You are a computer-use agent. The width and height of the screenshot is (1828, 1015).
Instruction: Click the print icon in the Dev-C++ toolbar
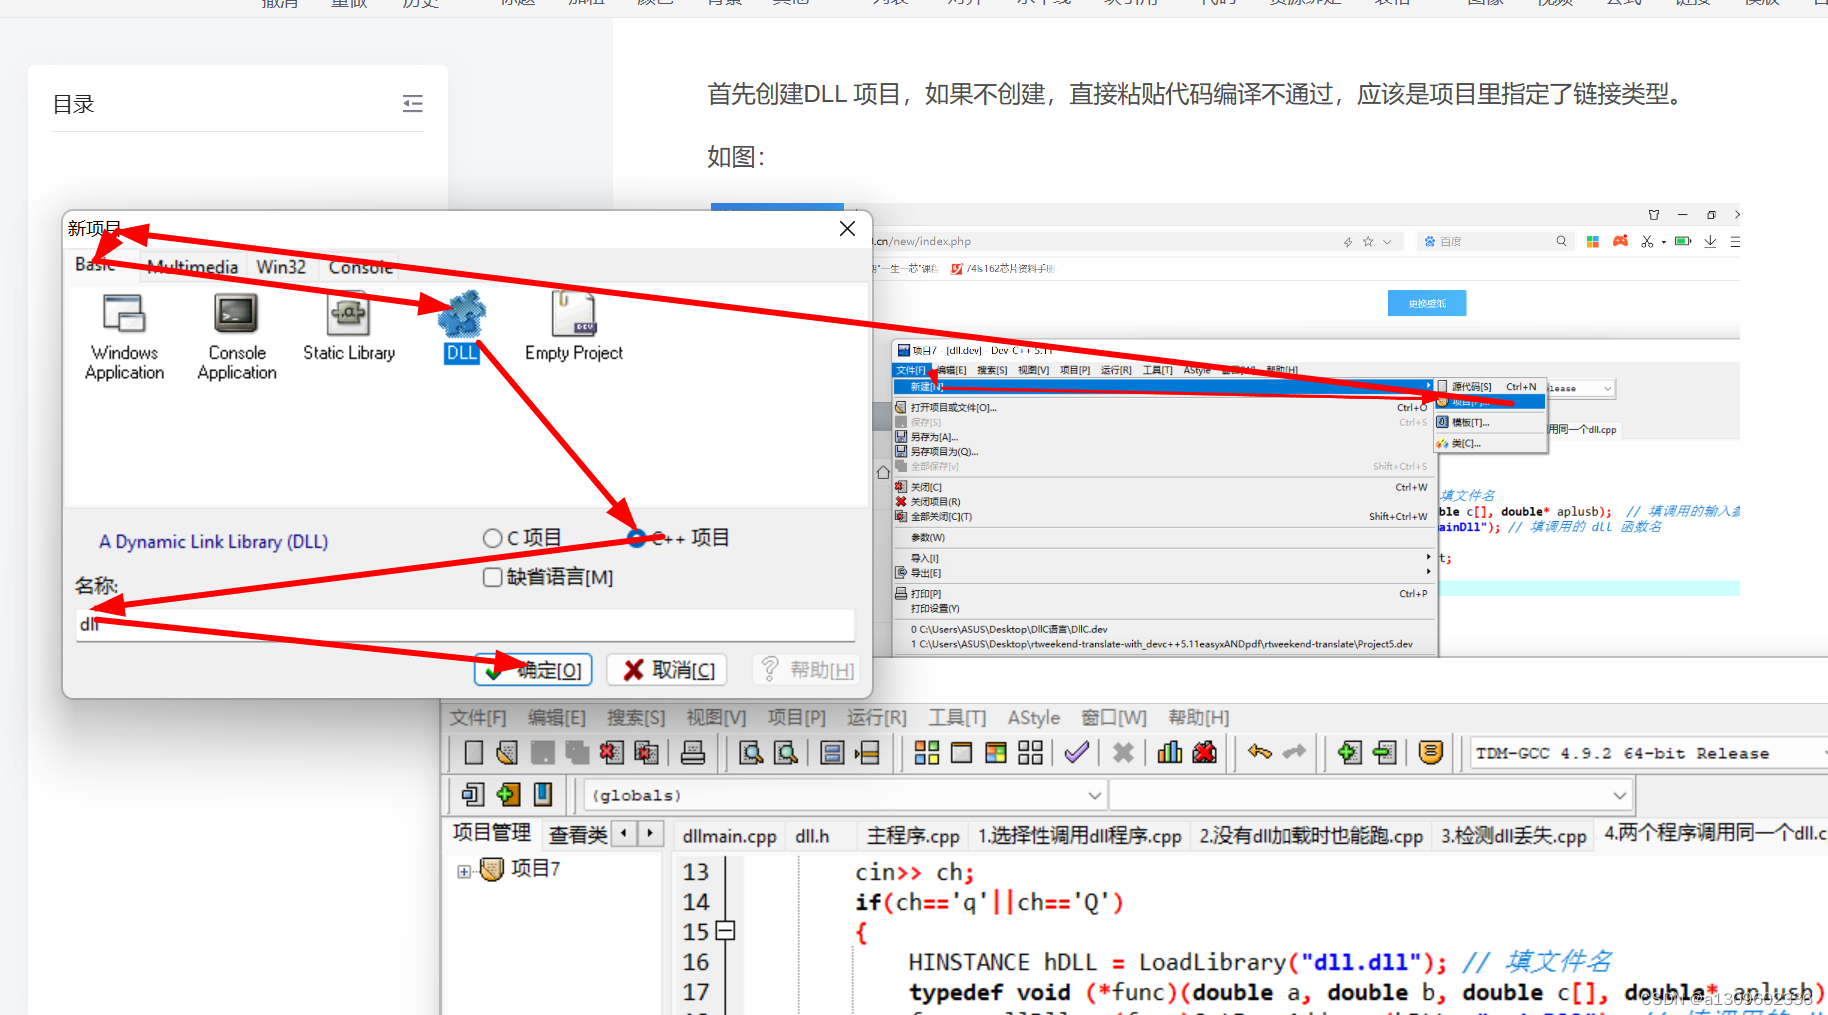(694, 752)
